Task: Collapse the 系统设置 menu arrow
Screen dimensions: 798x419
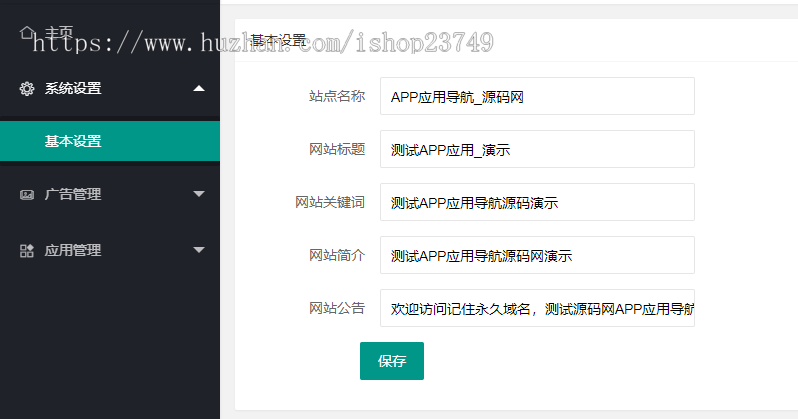Action: coord(199,89)
